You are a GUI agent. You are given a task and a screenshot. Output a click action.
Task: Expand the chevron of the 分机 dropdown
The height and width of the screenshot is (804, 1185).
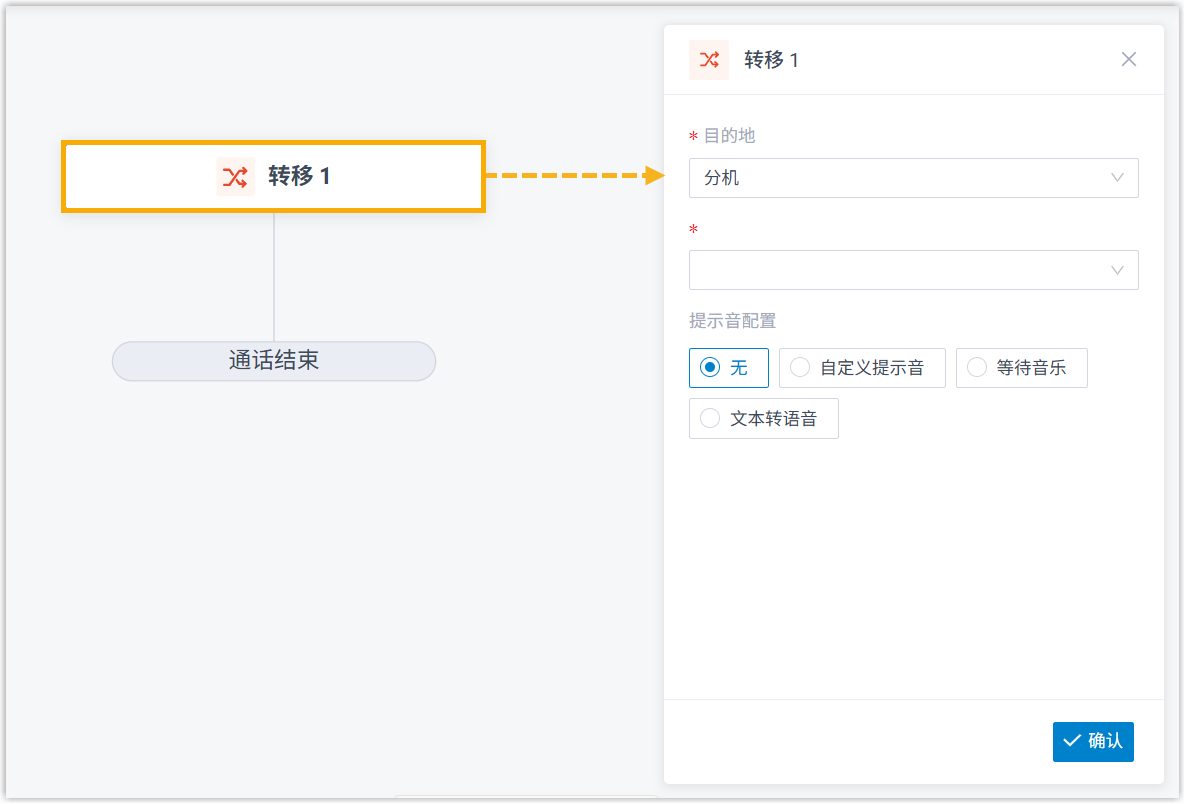1118,178
